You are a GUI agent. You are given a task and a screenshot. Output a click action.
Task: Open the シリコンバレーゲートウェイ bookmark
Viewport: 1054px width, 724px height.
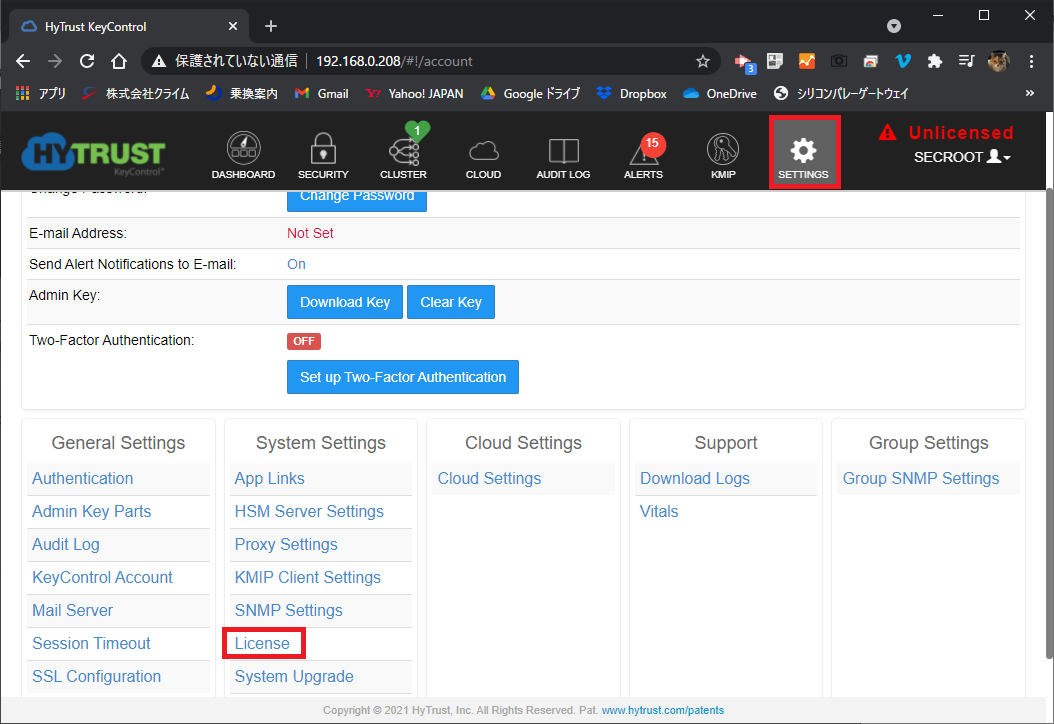841,93
